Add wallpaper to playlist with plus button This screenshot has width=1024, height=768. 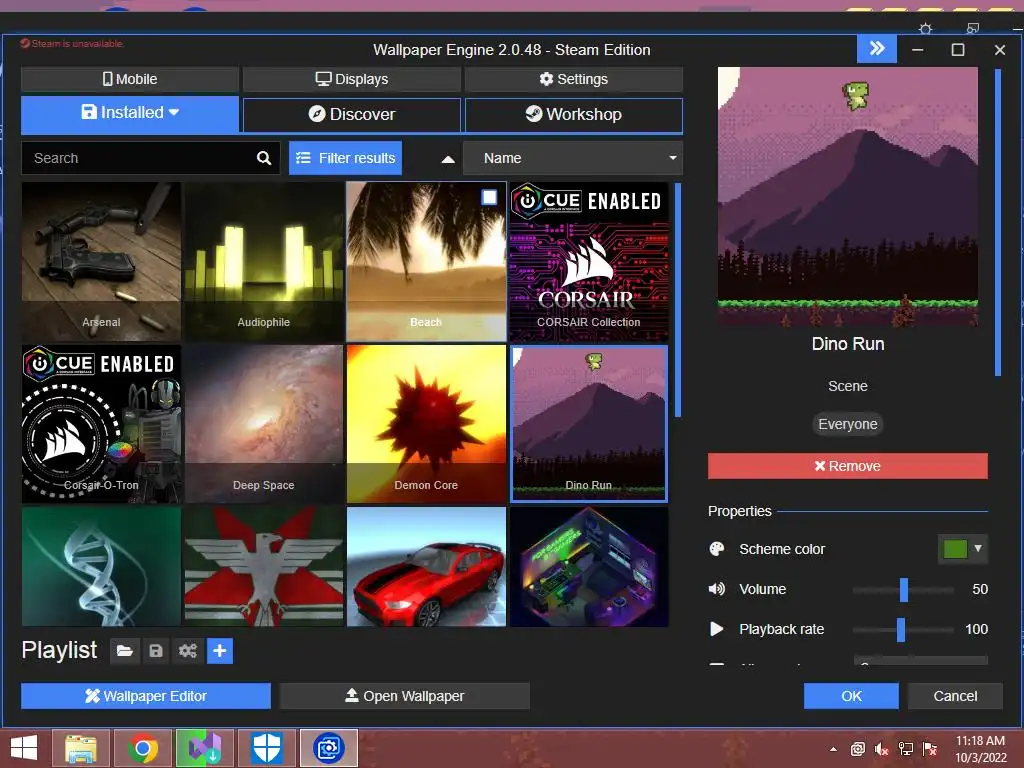(220, 651)
